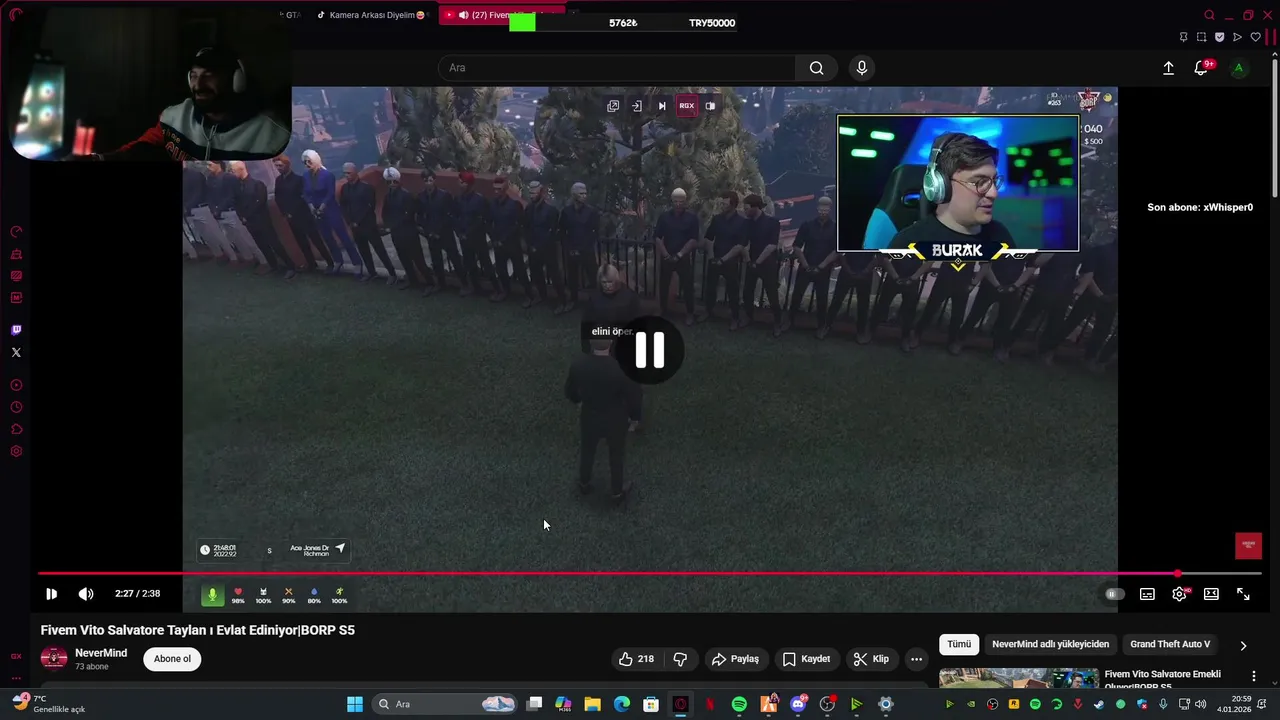Open more actions three-dot menu
1280x720 pixels.
(x=916, y=659)
